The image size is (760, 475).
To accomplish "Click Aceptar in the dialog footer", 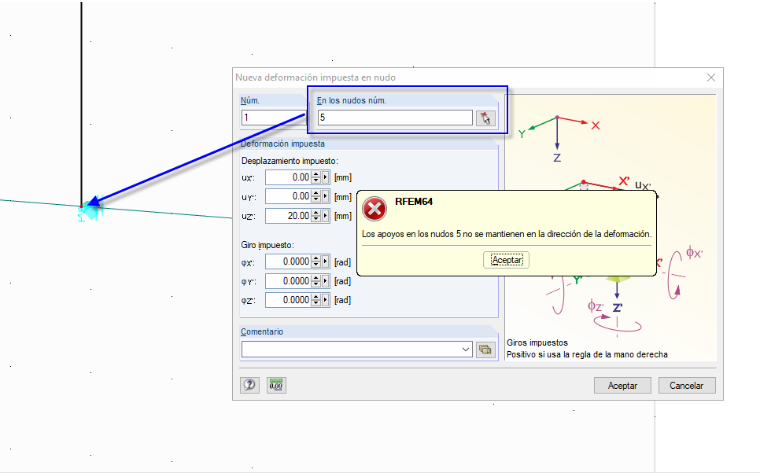I will 622,386.
